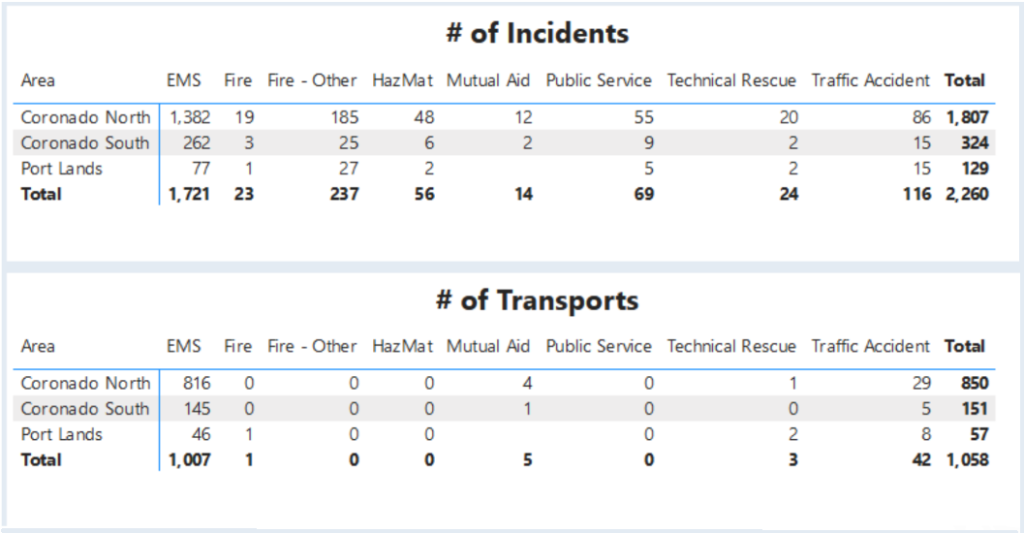Select Traffic Accident header in Incidents table

pyautogui.click(x=870, y=80)
